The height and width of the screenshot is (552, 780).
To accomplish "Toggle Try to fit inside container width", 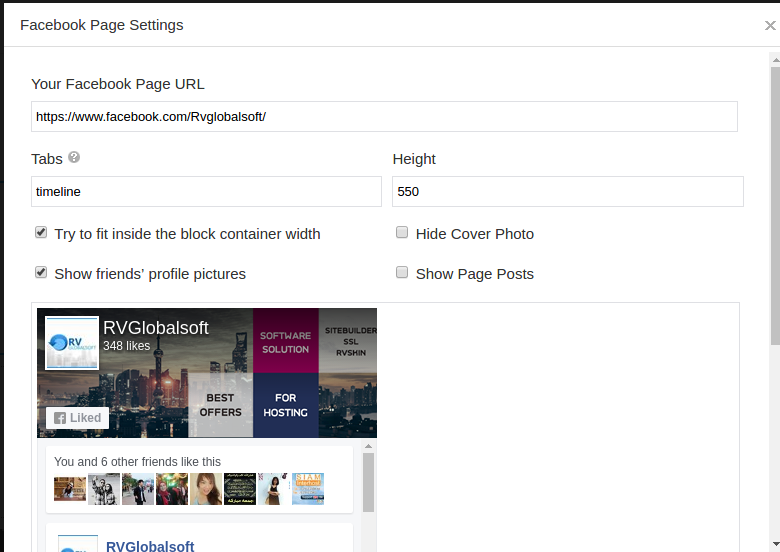I will [41, 232].
